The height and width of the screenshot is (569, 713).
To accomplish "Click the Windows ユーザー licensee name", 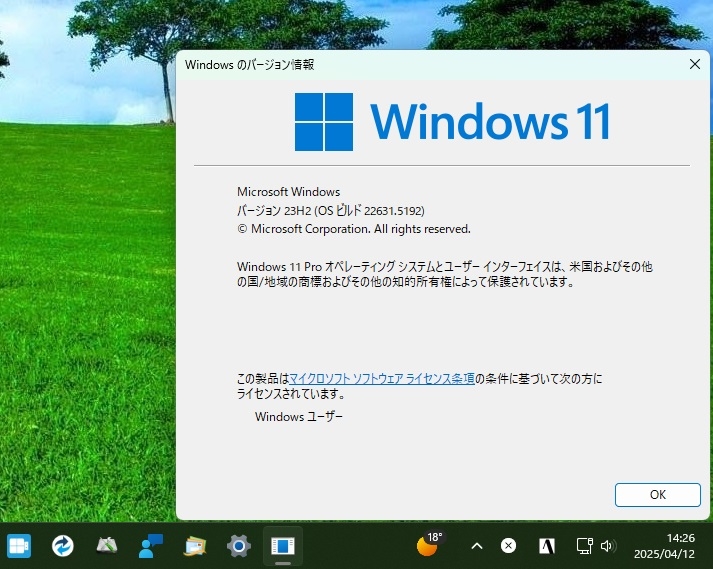I will (x=299, y=416).
